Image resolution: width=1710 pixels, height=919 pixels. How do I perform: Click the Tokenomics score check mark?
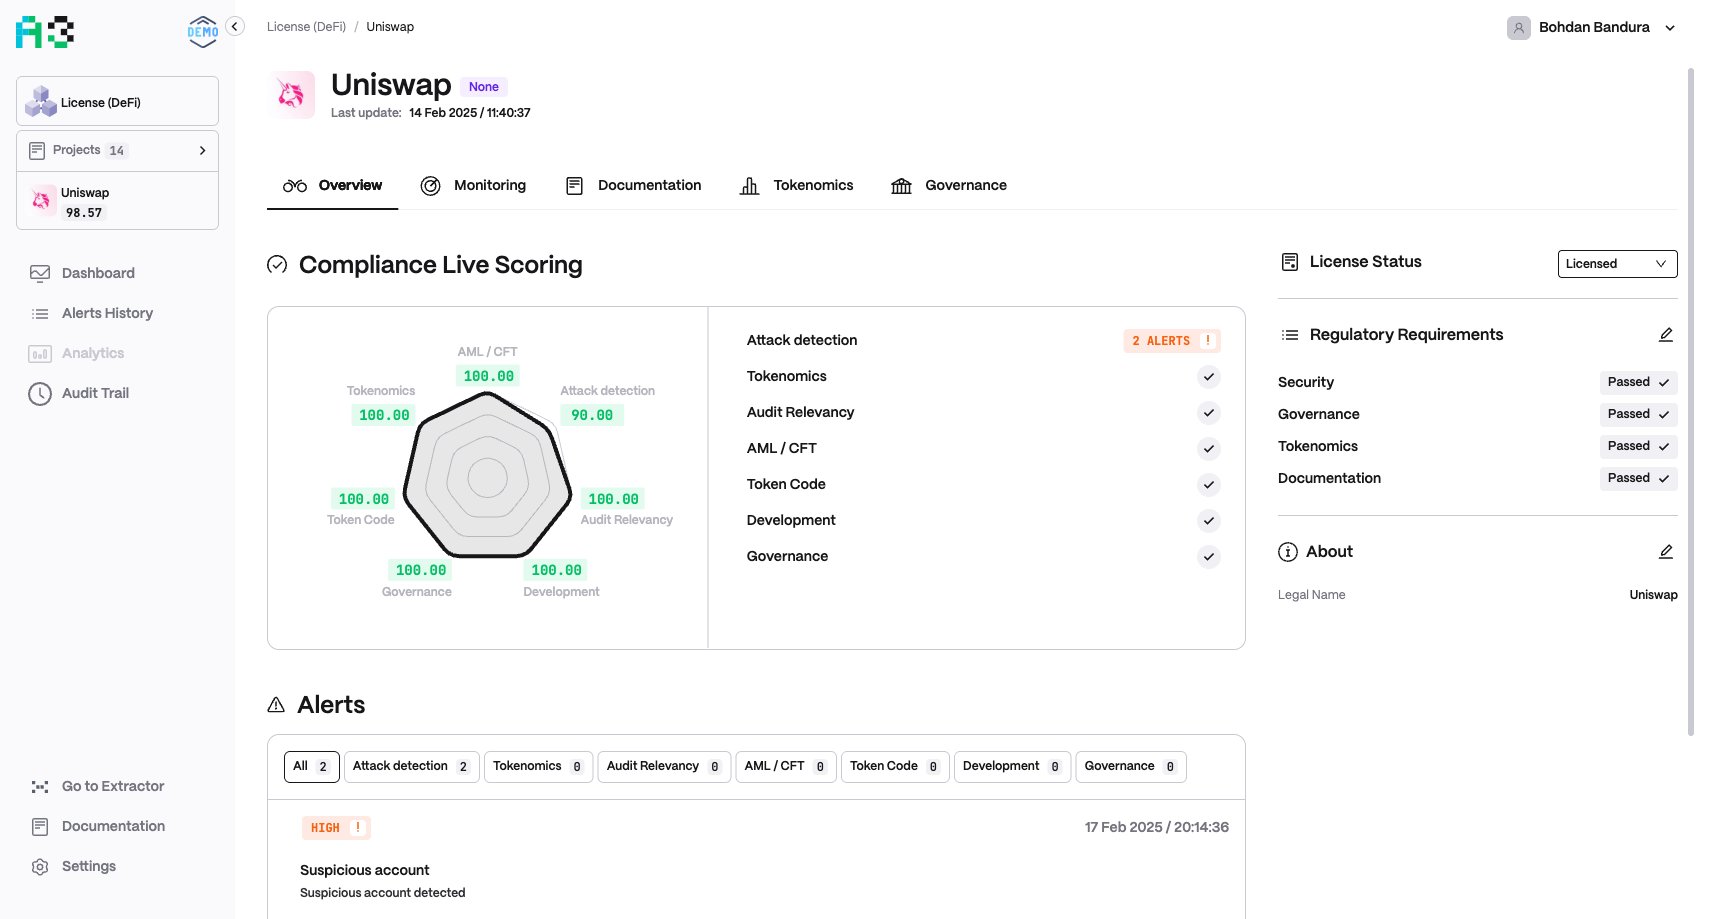tap(1209, 377)
